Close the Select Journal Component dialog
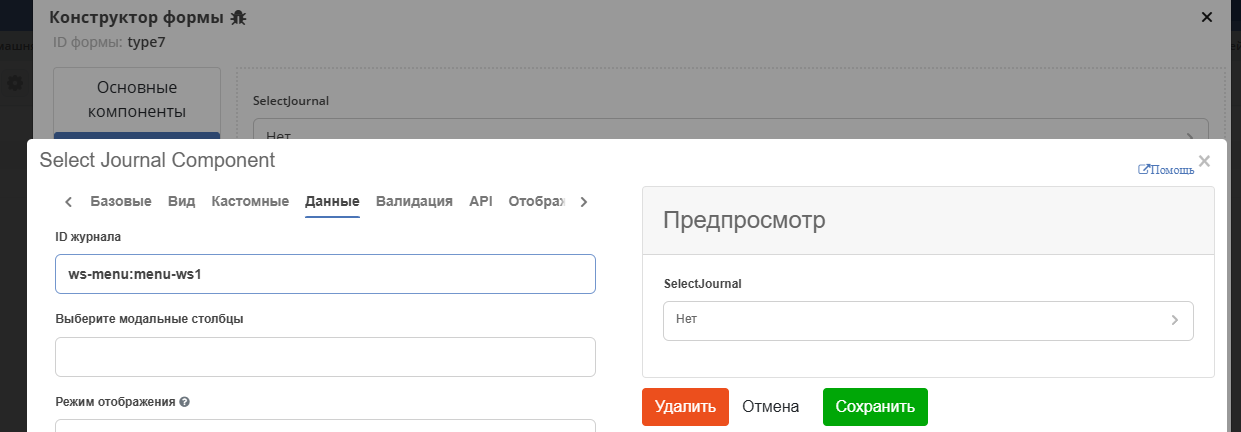The width and height of the screenshot is (1241, 432). pyautogui.click(x=1204, y=161)
